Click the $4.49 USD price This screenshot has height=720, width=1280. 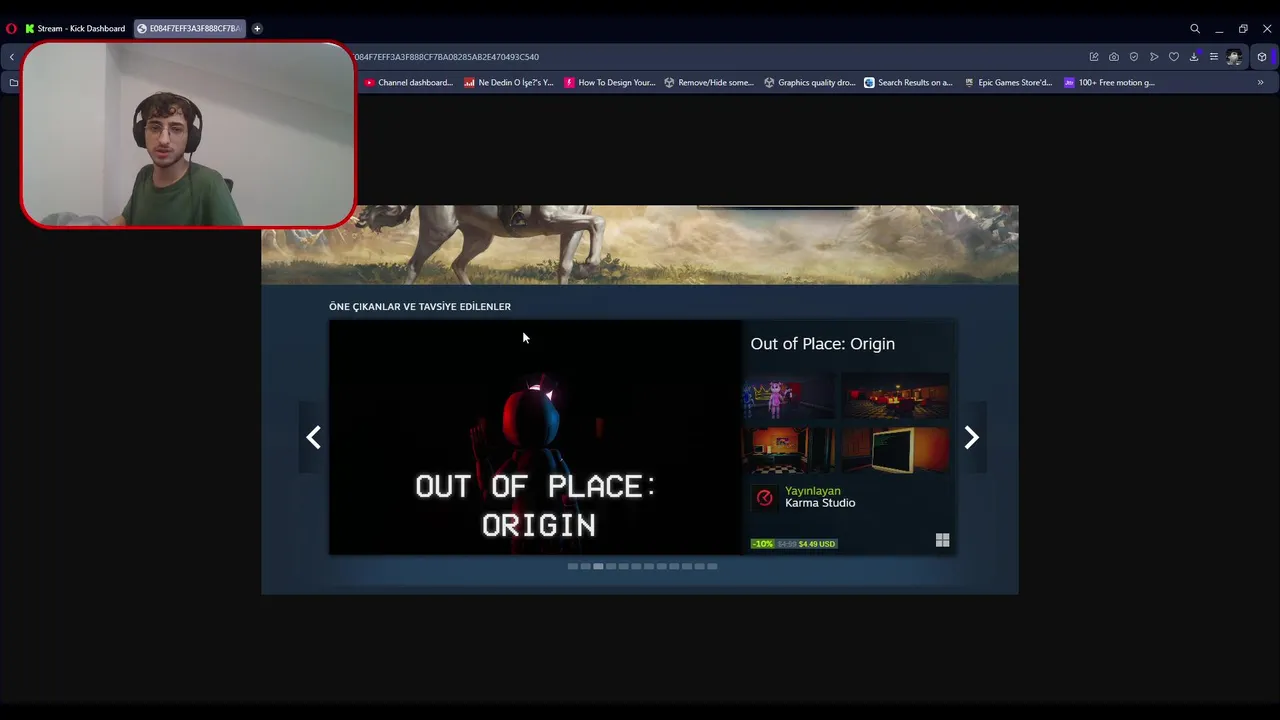coord(817,544)
